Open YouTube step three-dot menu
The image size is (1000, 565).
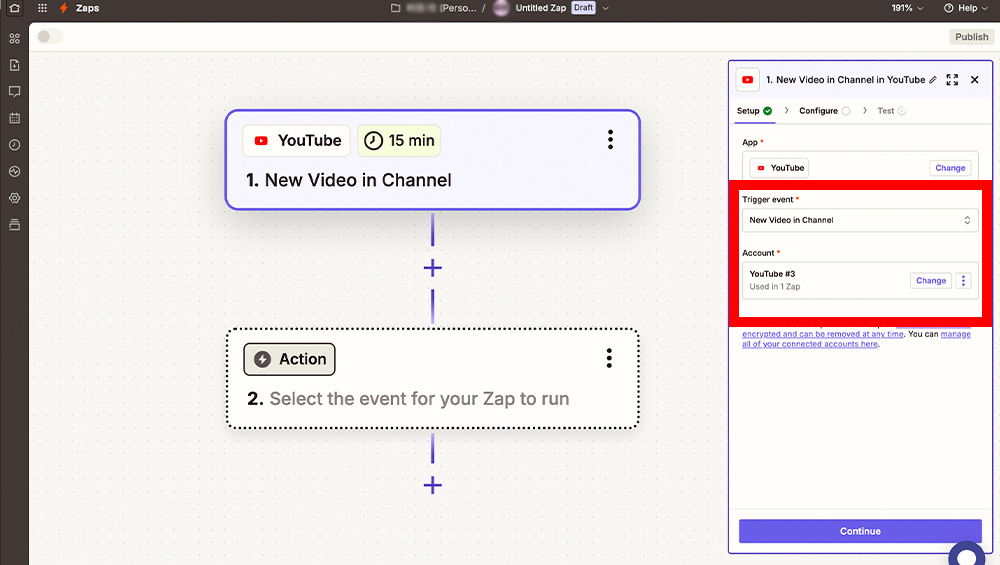point(610,140)
